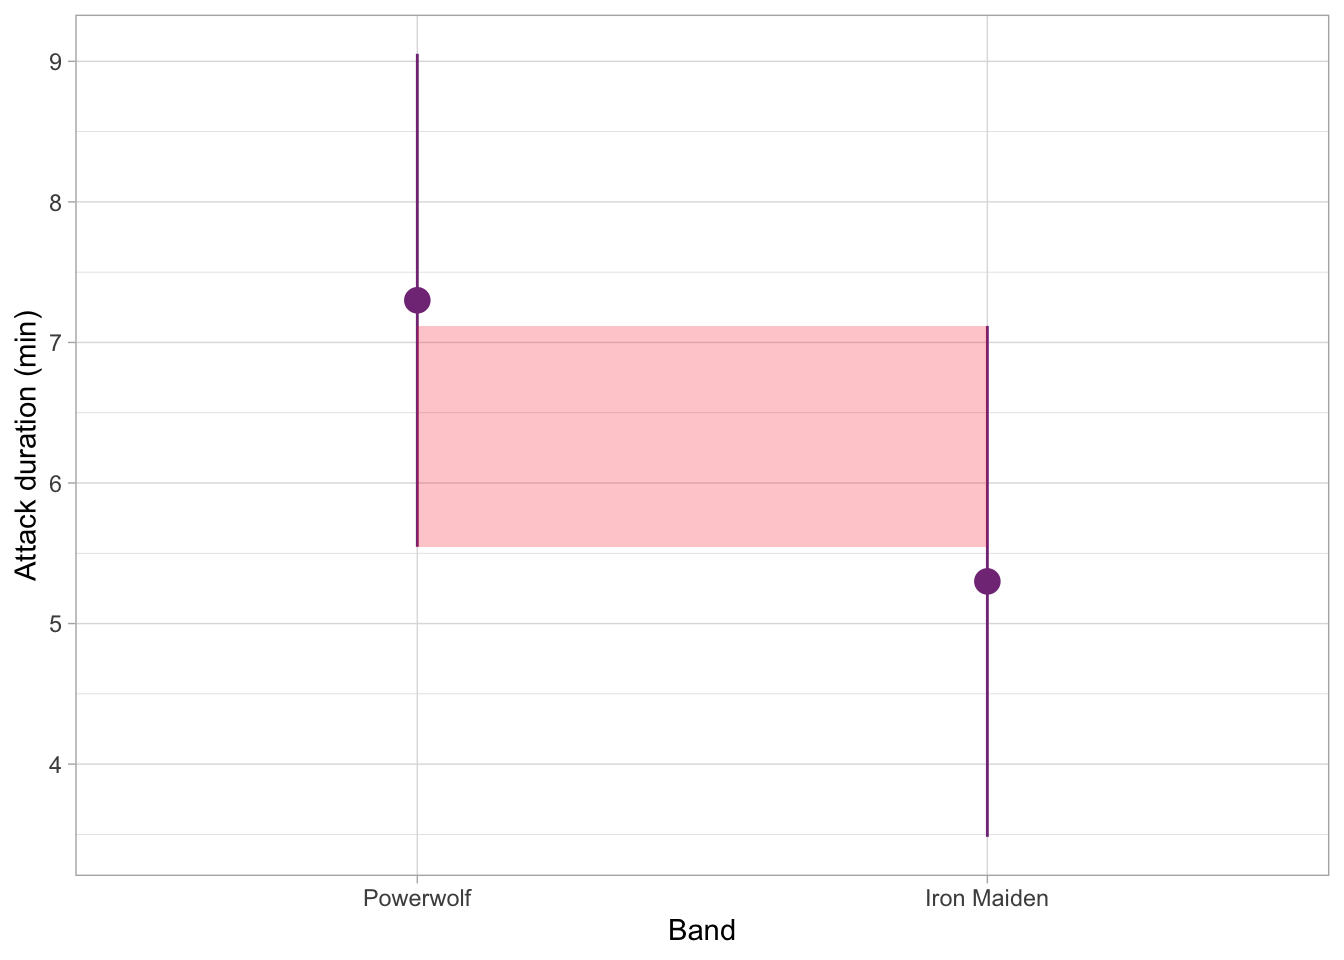Click the x-axis tick mark above the Powerwolf label
This screenshot has width=1344, height=960.
(x=417, y=879)
